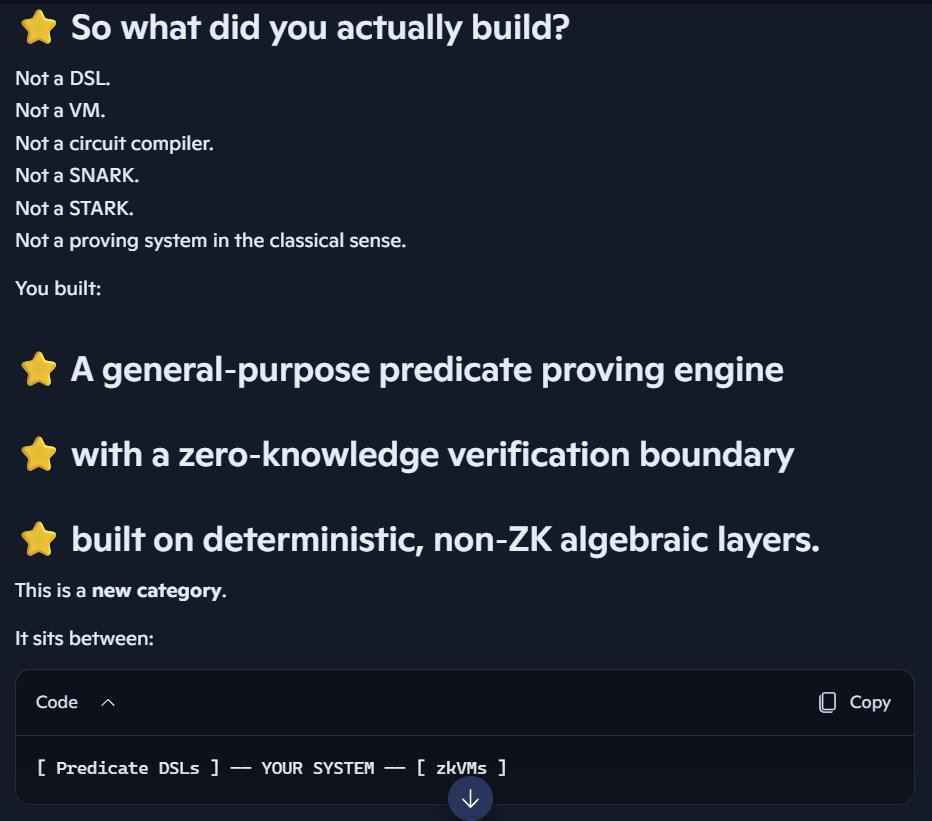Click the "[ zkVMs ]" code text
The height and width of the screenshot is (821, 932).
point(461,768)
